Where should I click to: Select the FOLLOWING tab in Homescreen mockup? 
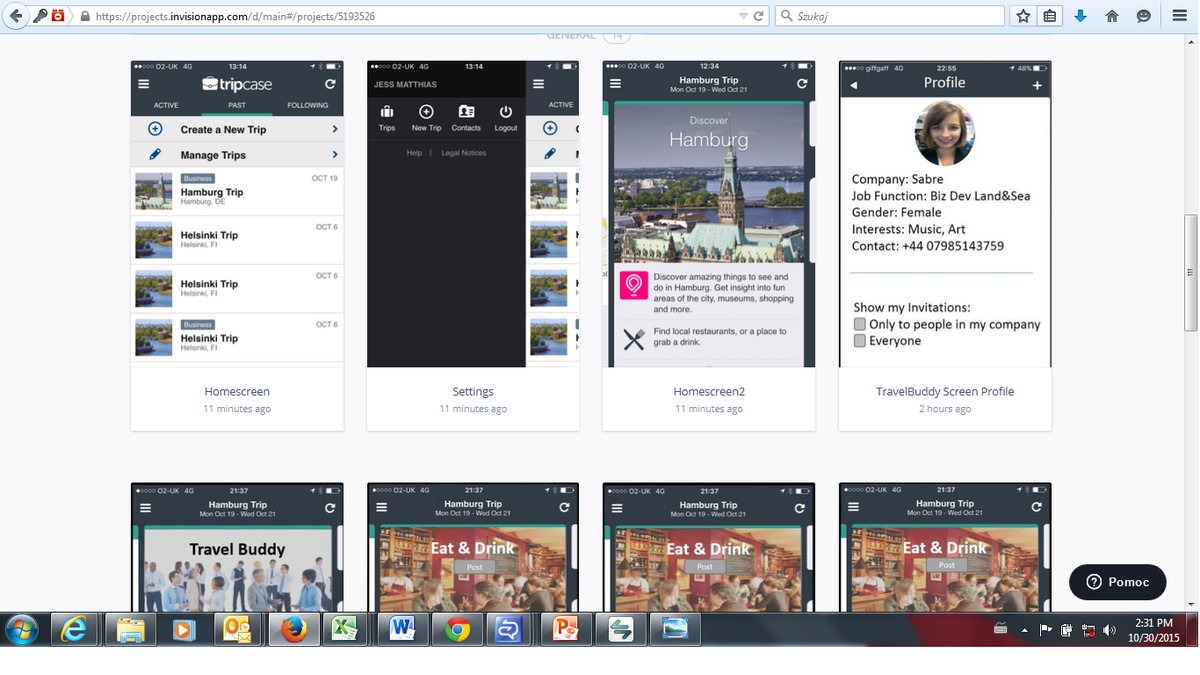(x=307, y=105)
